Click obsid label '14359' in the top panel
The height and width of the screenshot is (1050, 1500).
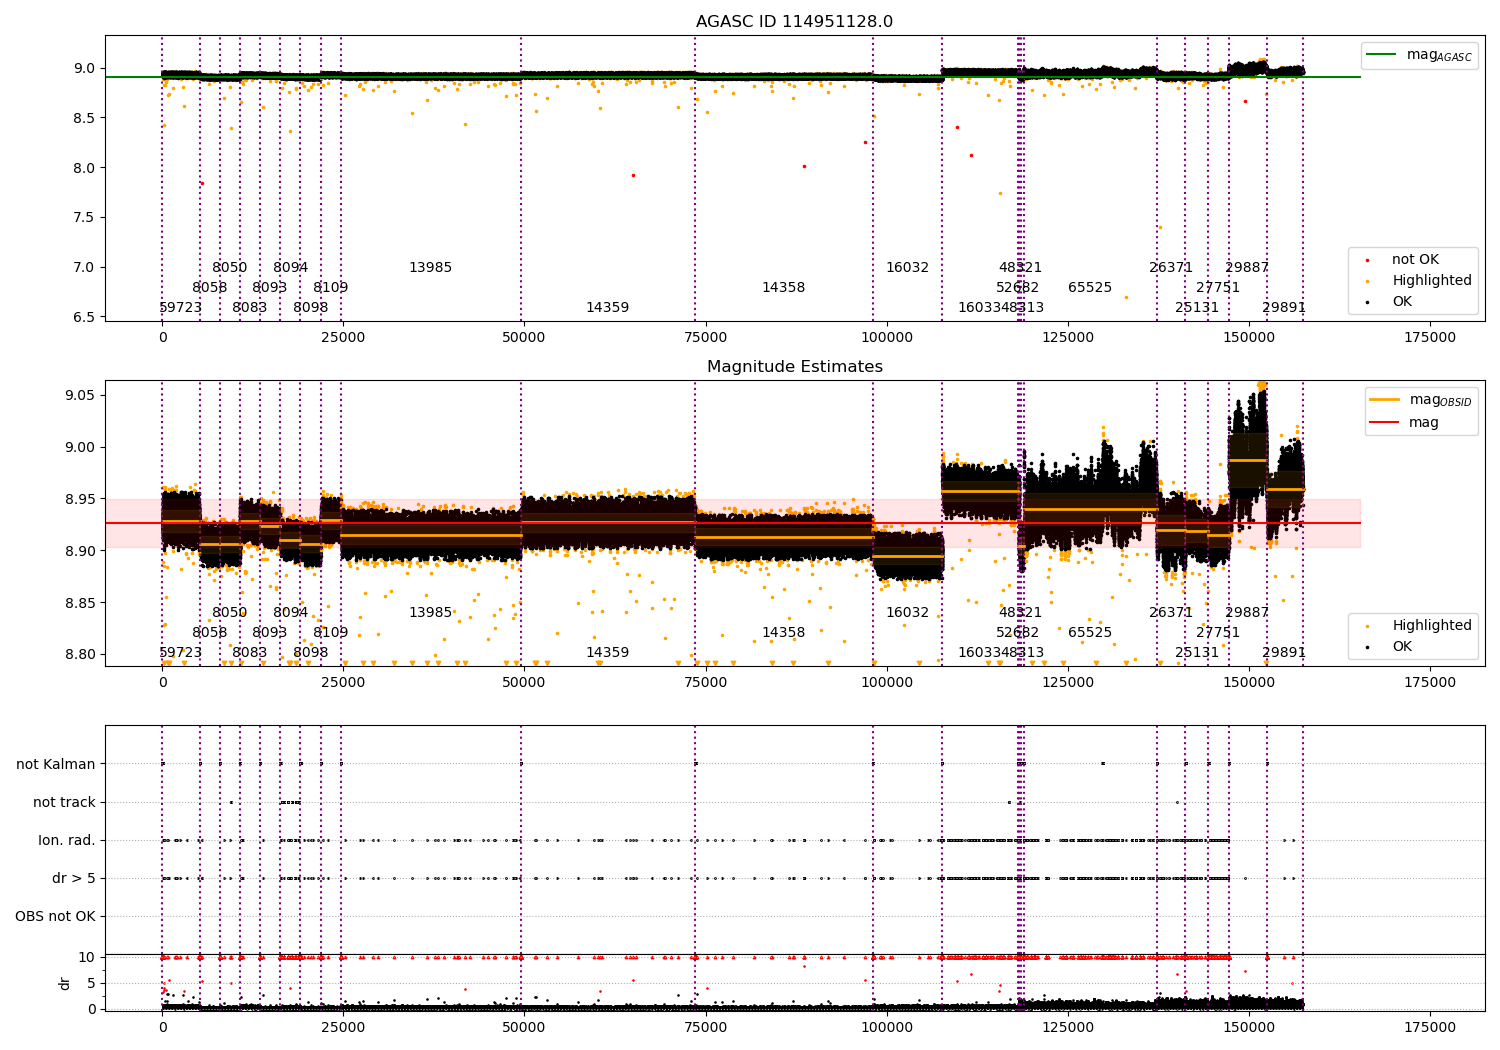(607, 308)
